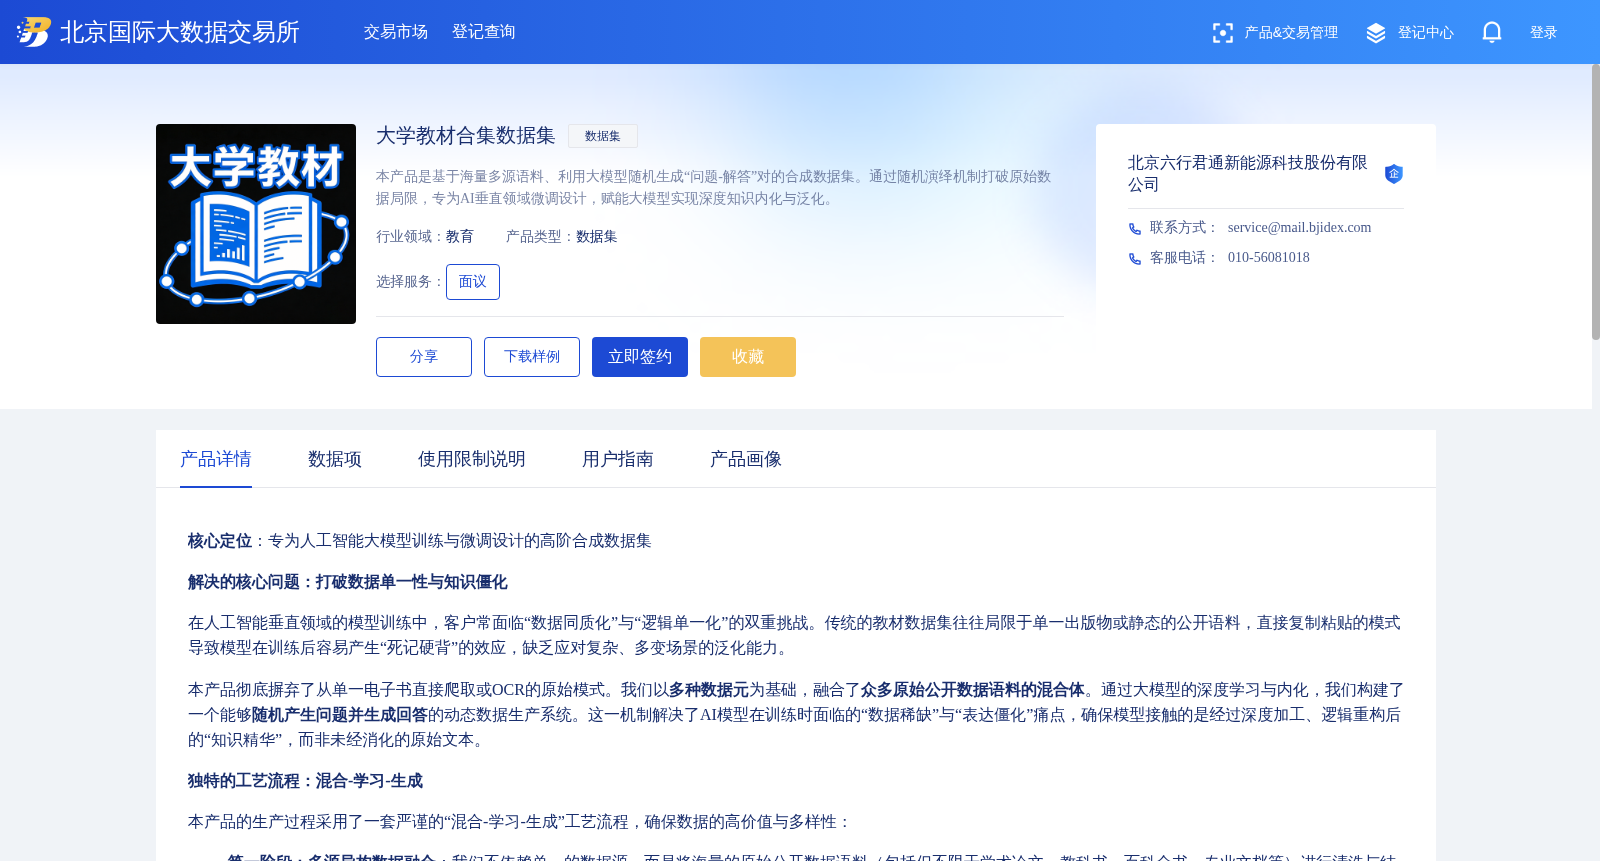Click the 大学教材 product cover image
The width and height of the screenshot is (1600, 861).
point(256,224)
